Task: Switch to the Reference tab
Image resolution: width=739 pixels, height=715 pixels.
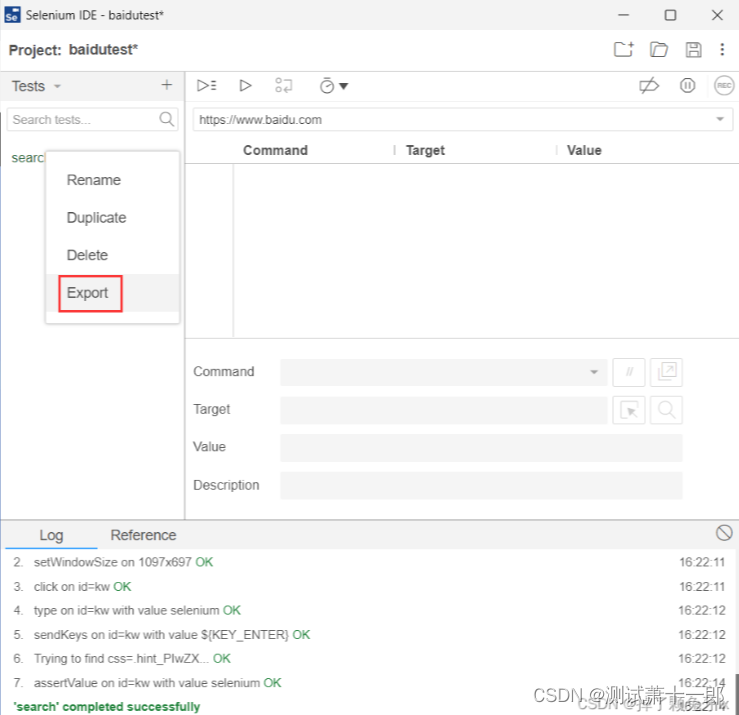Action: point(143,535)
